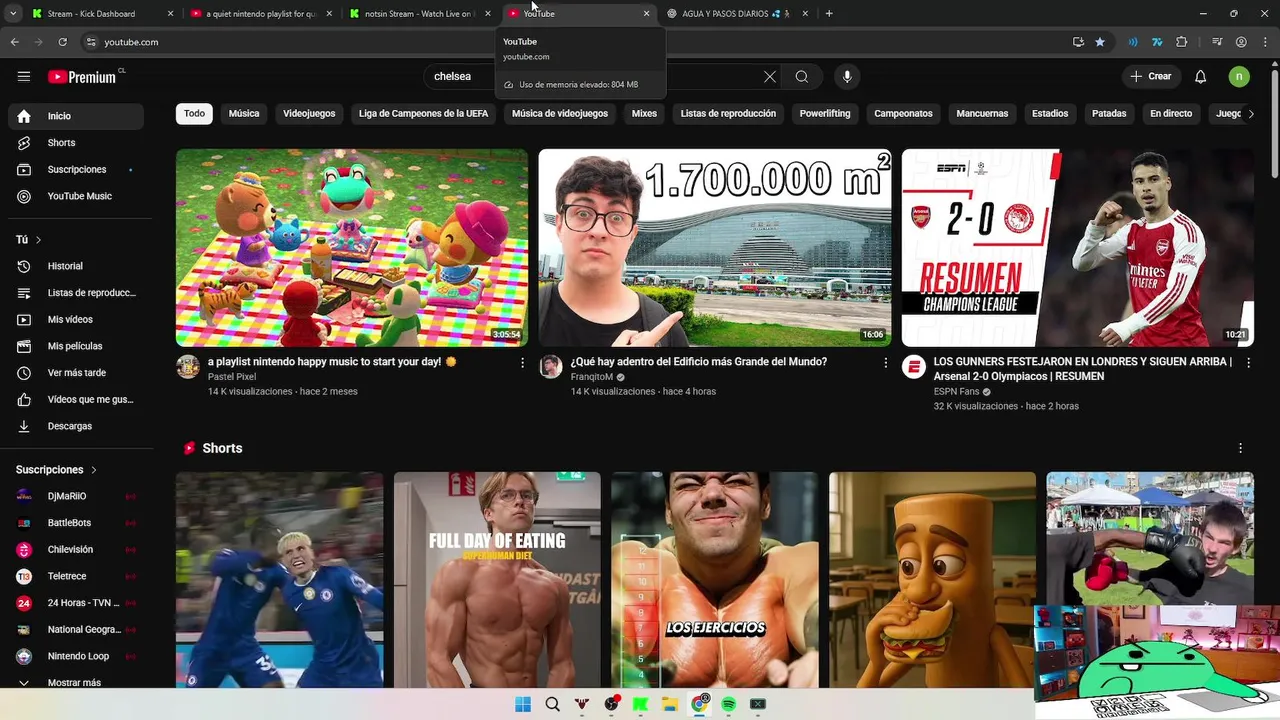Go back in browser history
This screenshot has width=1280, height=720.
pyautogui.click(x=14, y=42)
